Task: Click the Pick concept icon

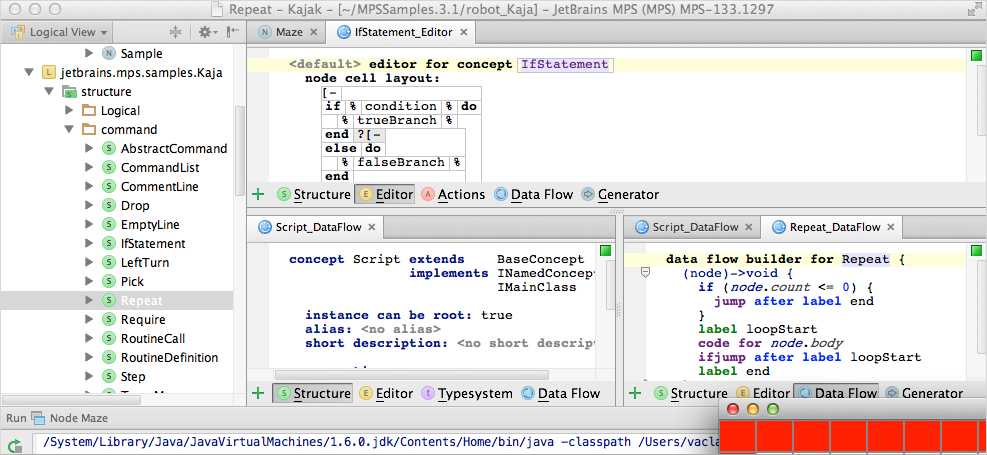Action: coord(109,281)
